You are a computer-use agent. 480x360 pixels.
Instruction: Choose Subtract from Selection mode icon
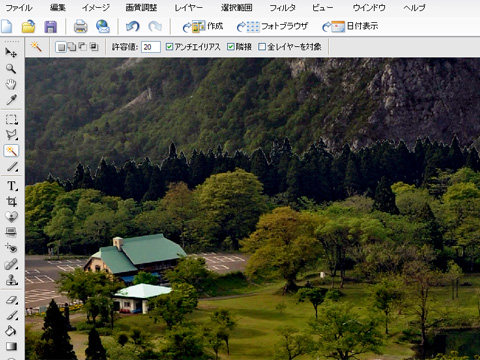(83, 47)
